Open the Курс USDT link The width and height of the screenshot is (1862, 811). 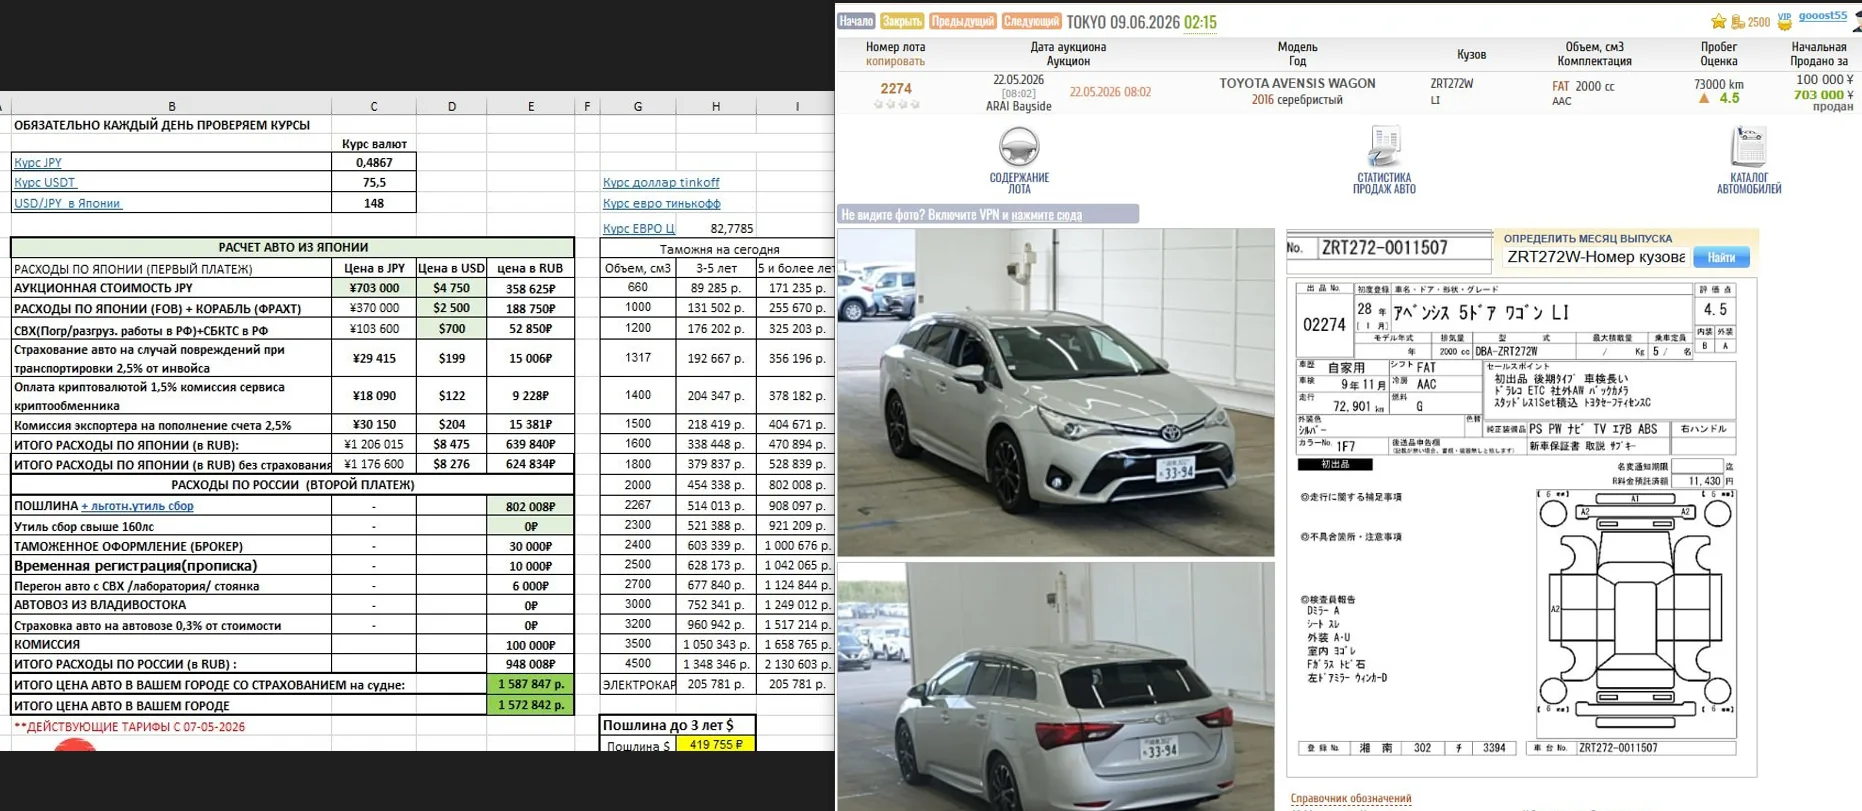pos(45,183)
